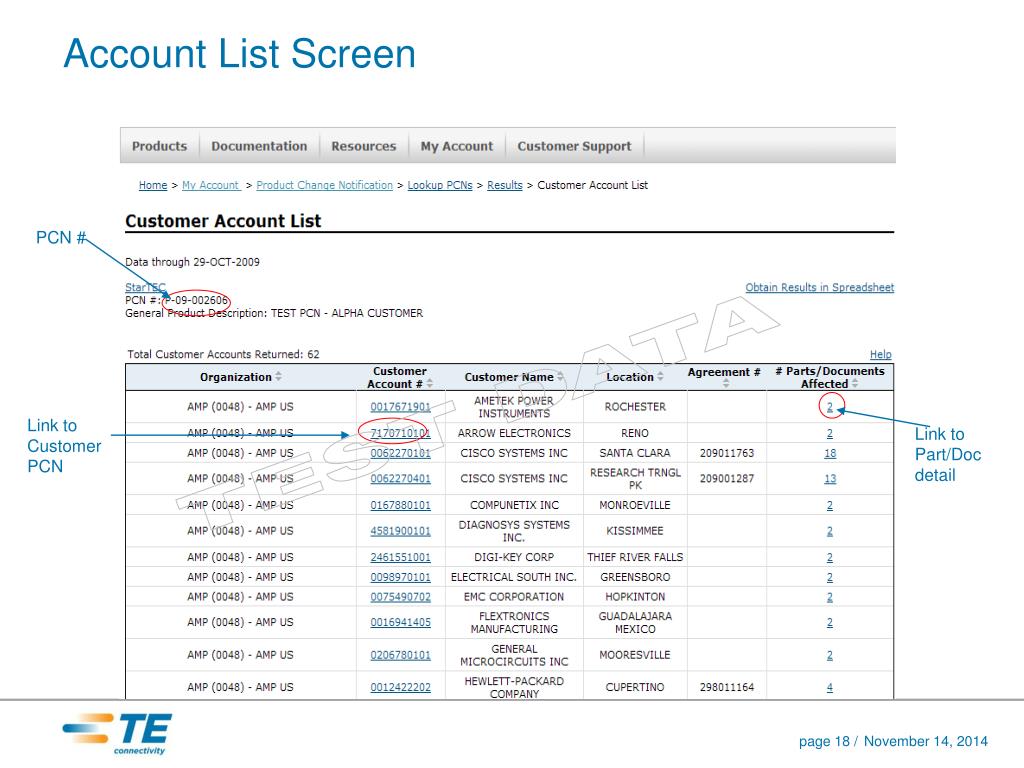This screenshot has width=1024, height=768.
Task: Click the SANTA CLARA location cell
Action: tap(635, 453)
